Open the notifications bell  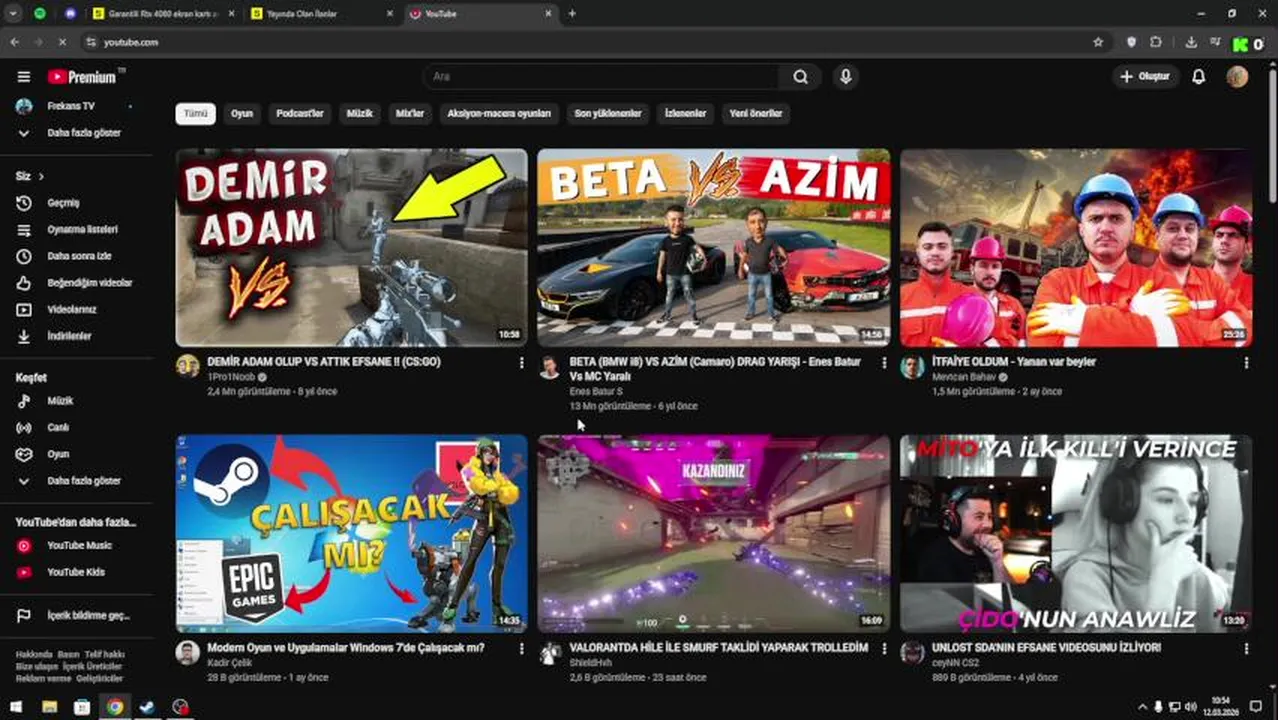[1198, 77]
